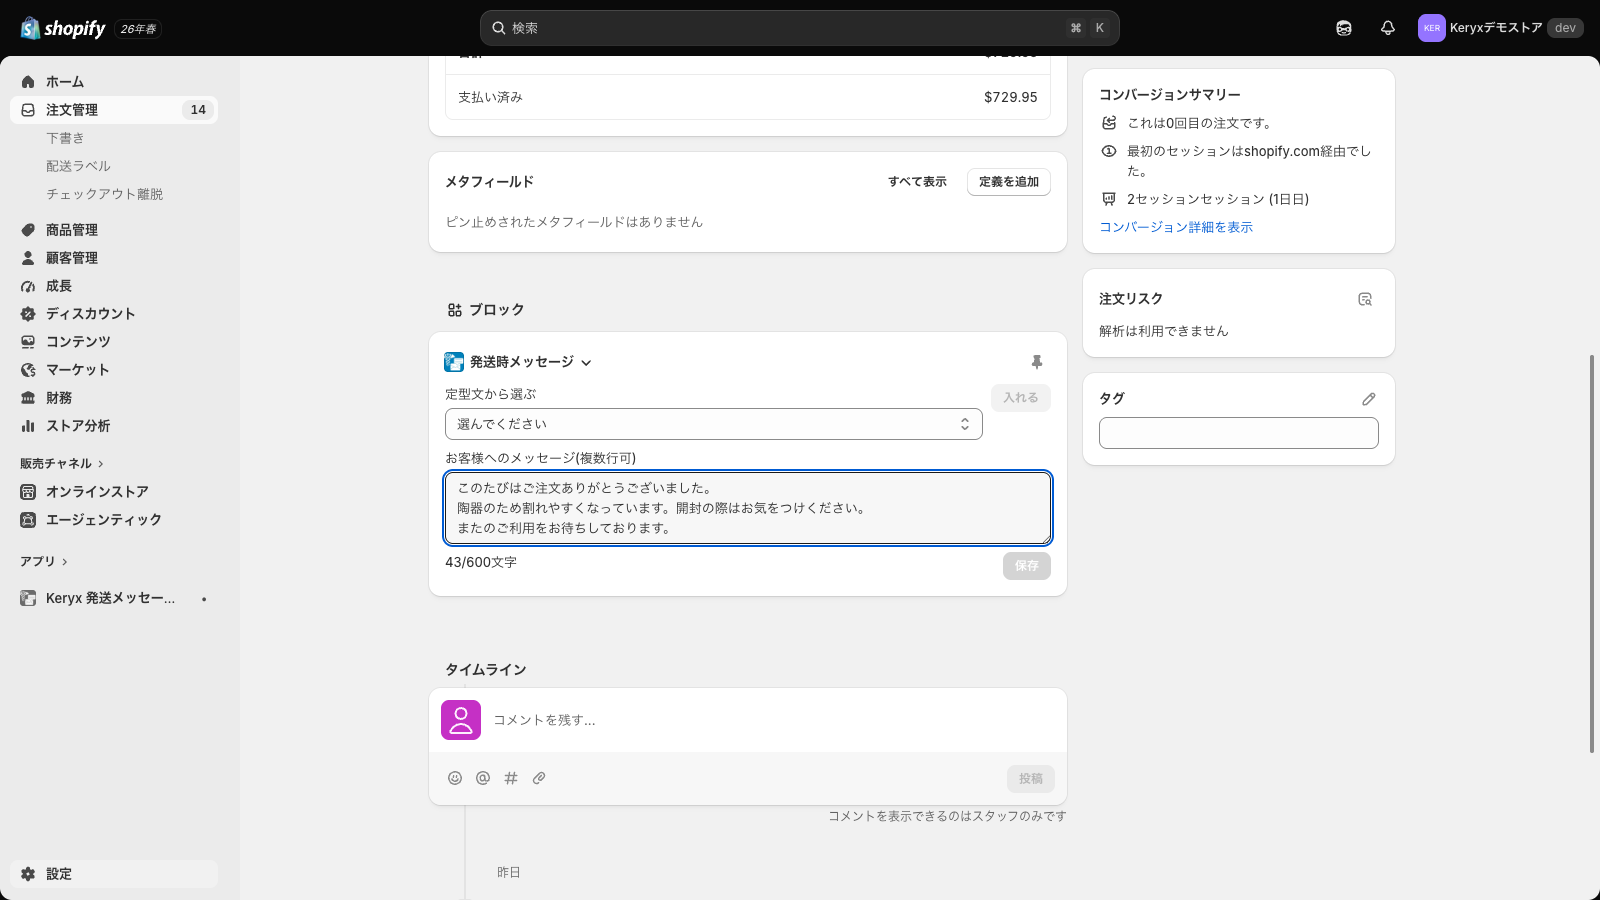This screenshot has width=1600, height=900.
Task: Click the 成長 icon in sidebar
Action: pos(28,286)
